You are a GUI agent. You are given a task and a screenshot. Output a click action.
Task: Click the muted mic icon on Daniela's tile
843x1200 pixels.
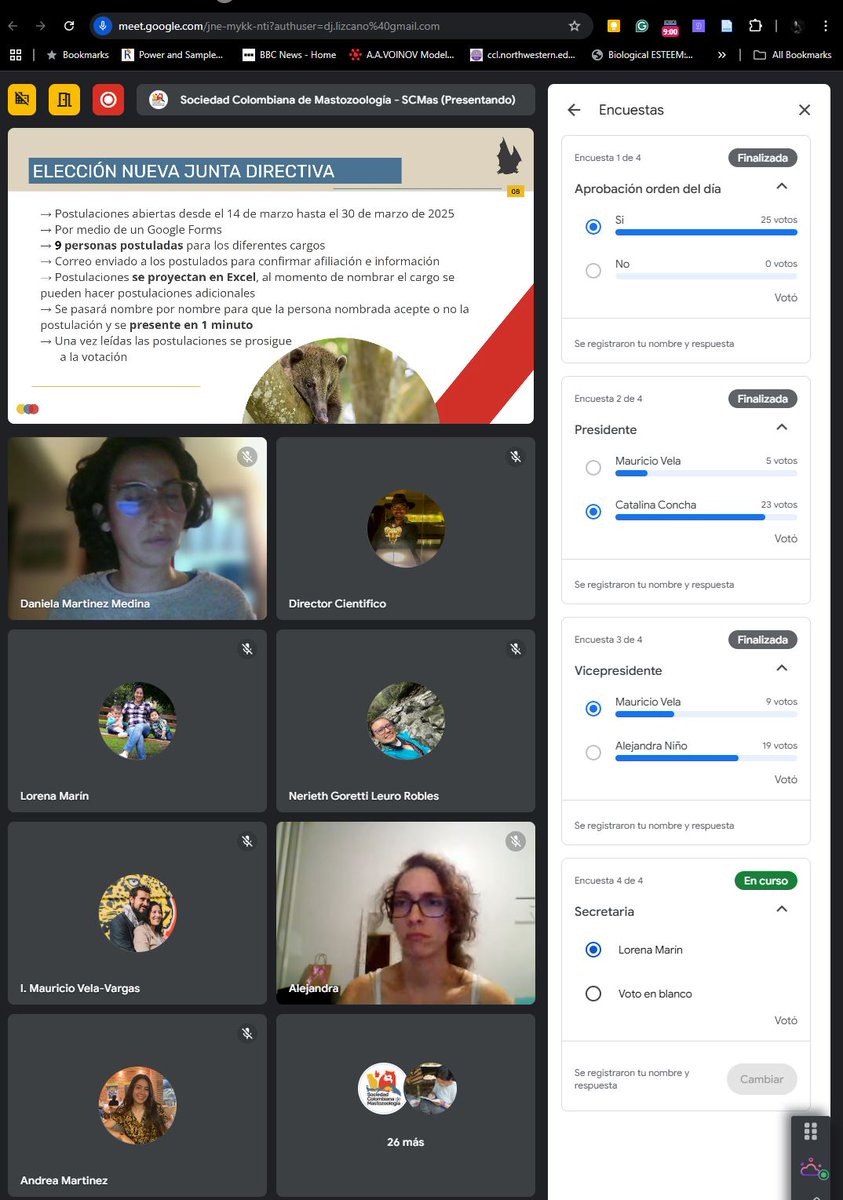[x=247, y=457]
